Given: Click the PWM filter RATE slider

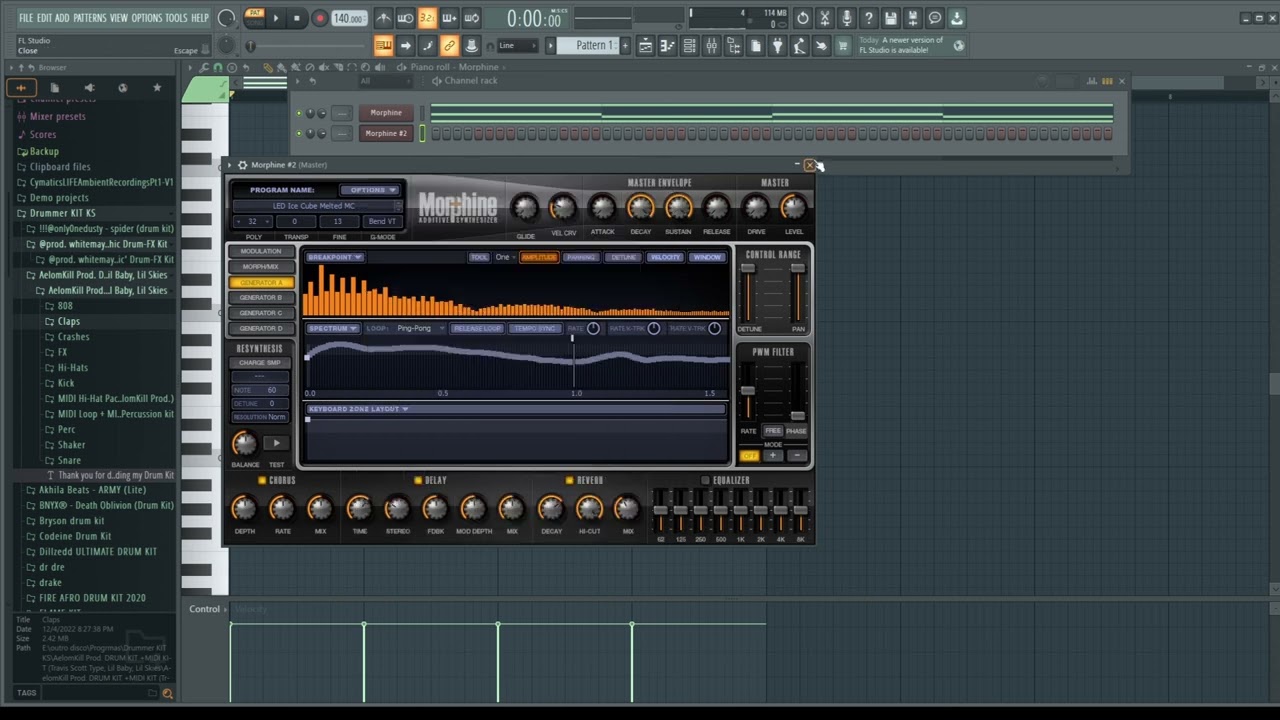Looking at the screenshot, I should pyautogui.click(x=748, y=393).
